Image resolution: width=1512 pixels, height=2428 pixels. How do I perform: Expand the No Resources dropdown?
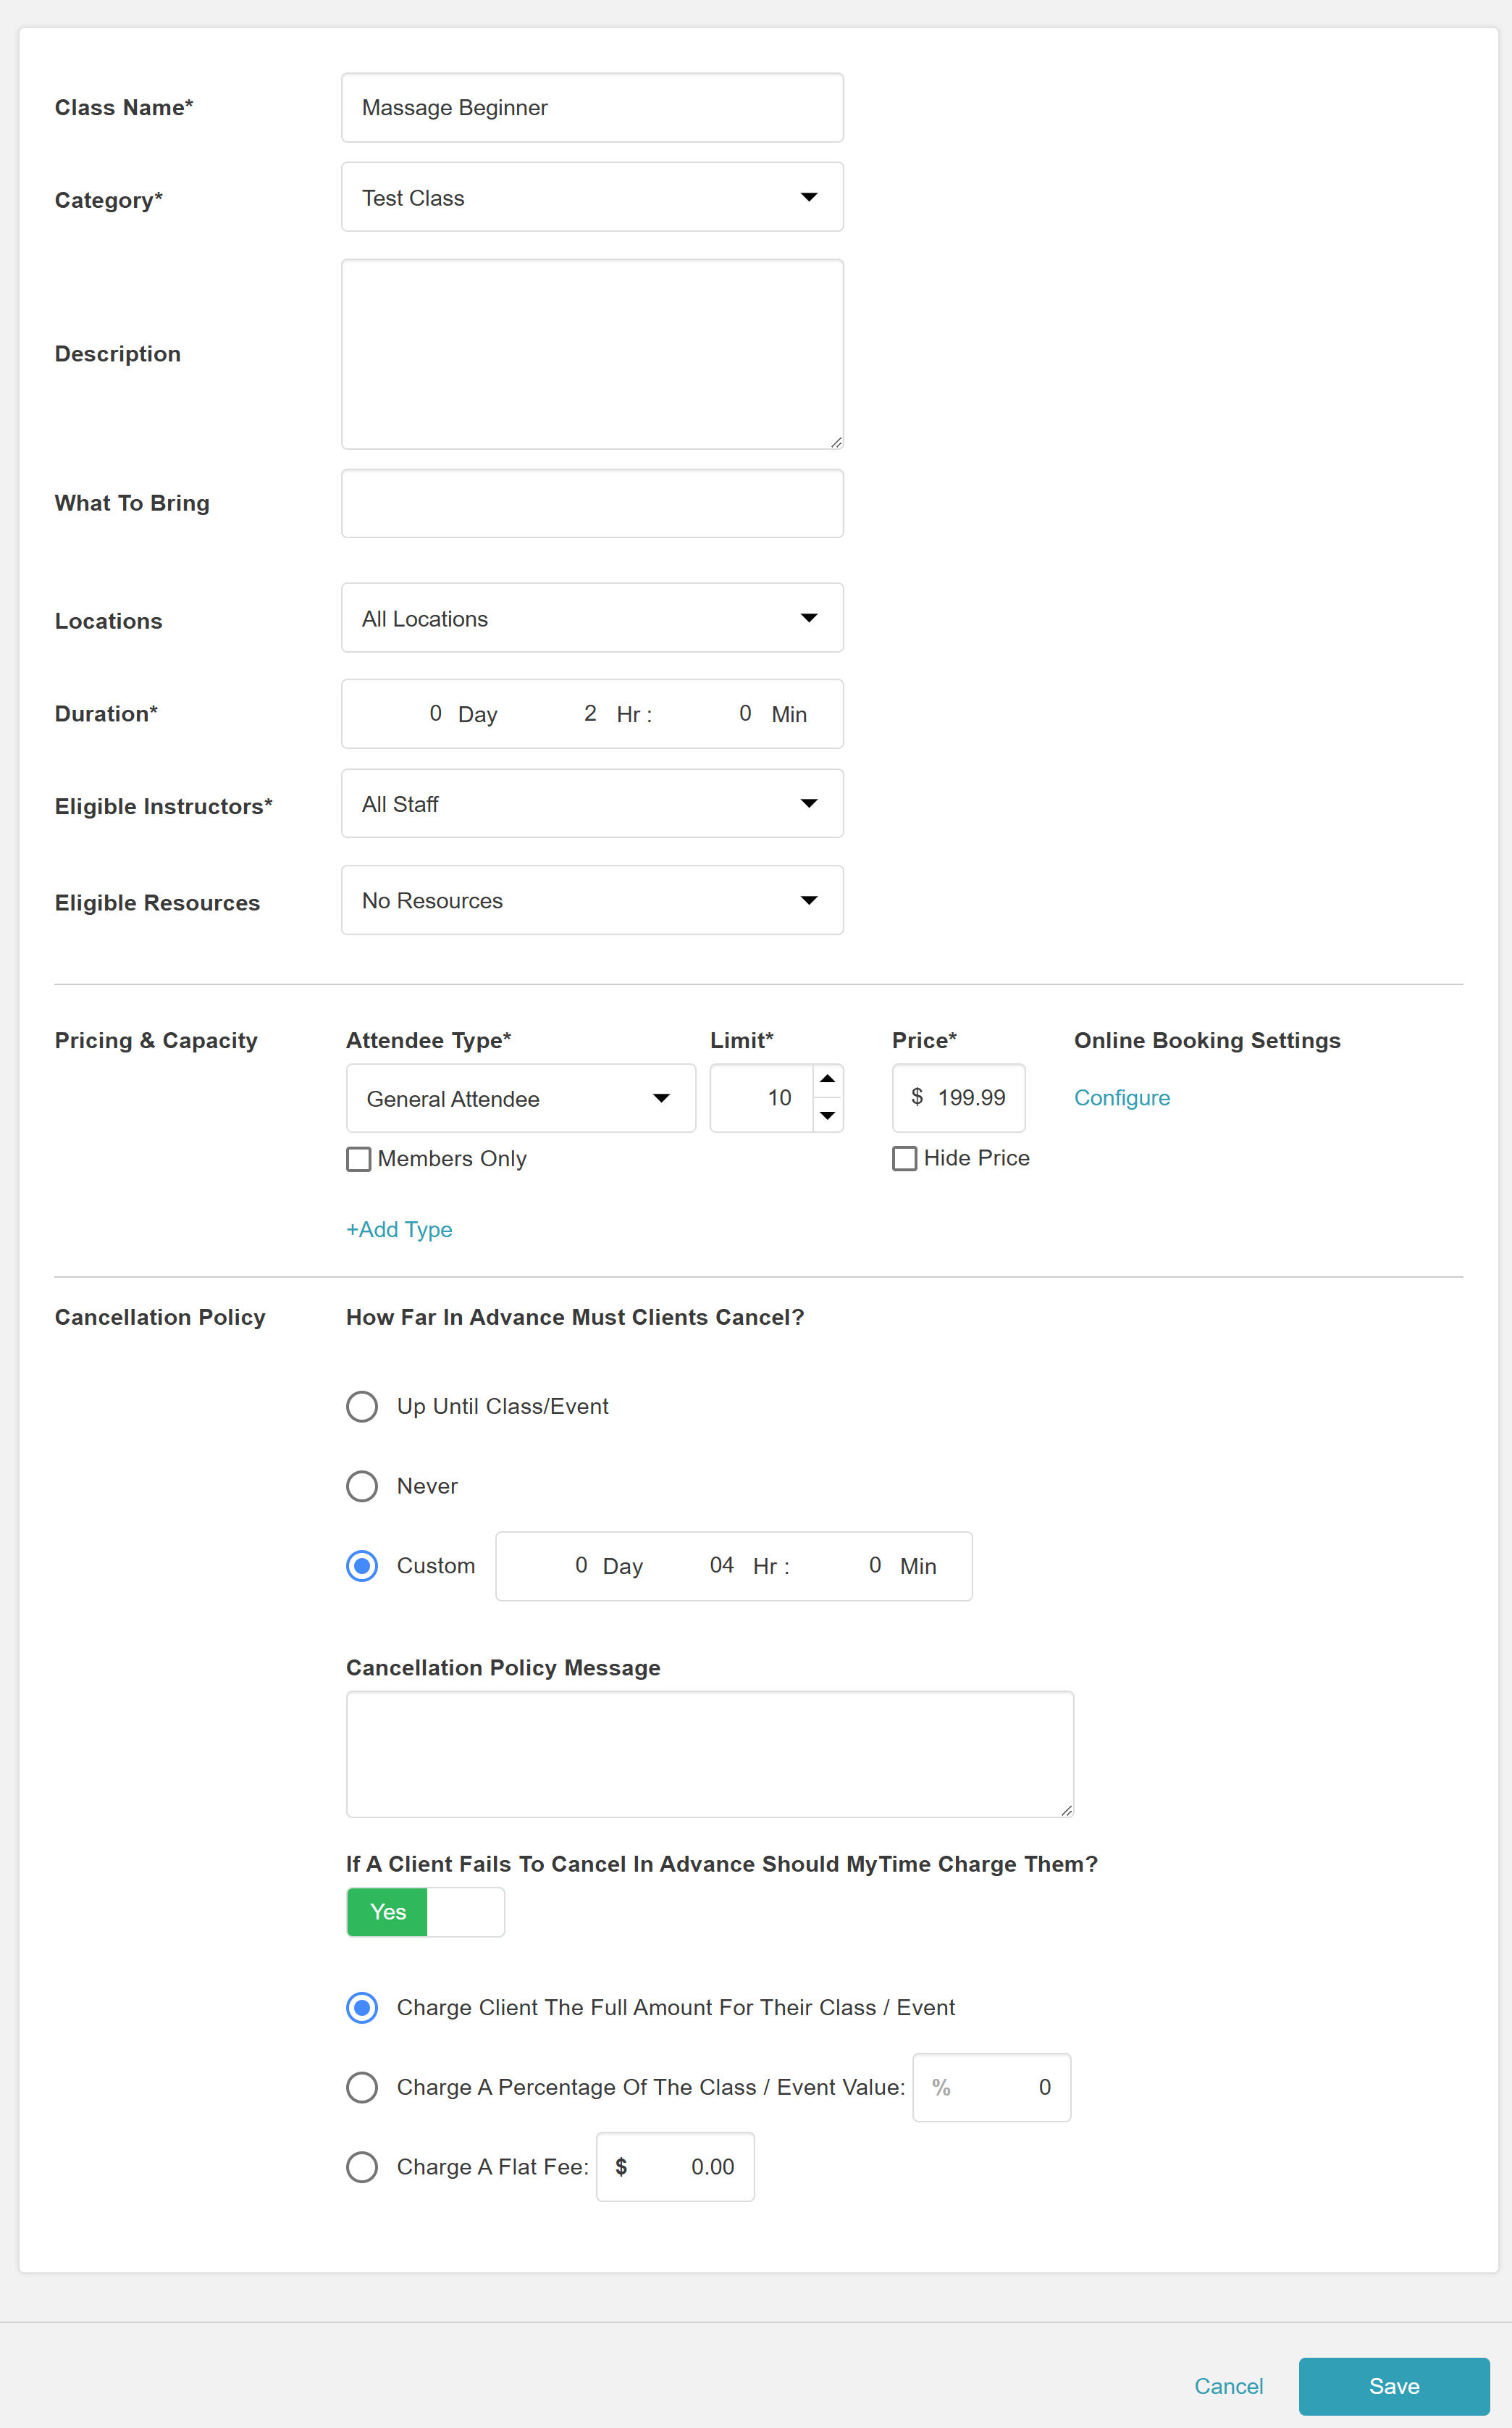coord(592,900)
